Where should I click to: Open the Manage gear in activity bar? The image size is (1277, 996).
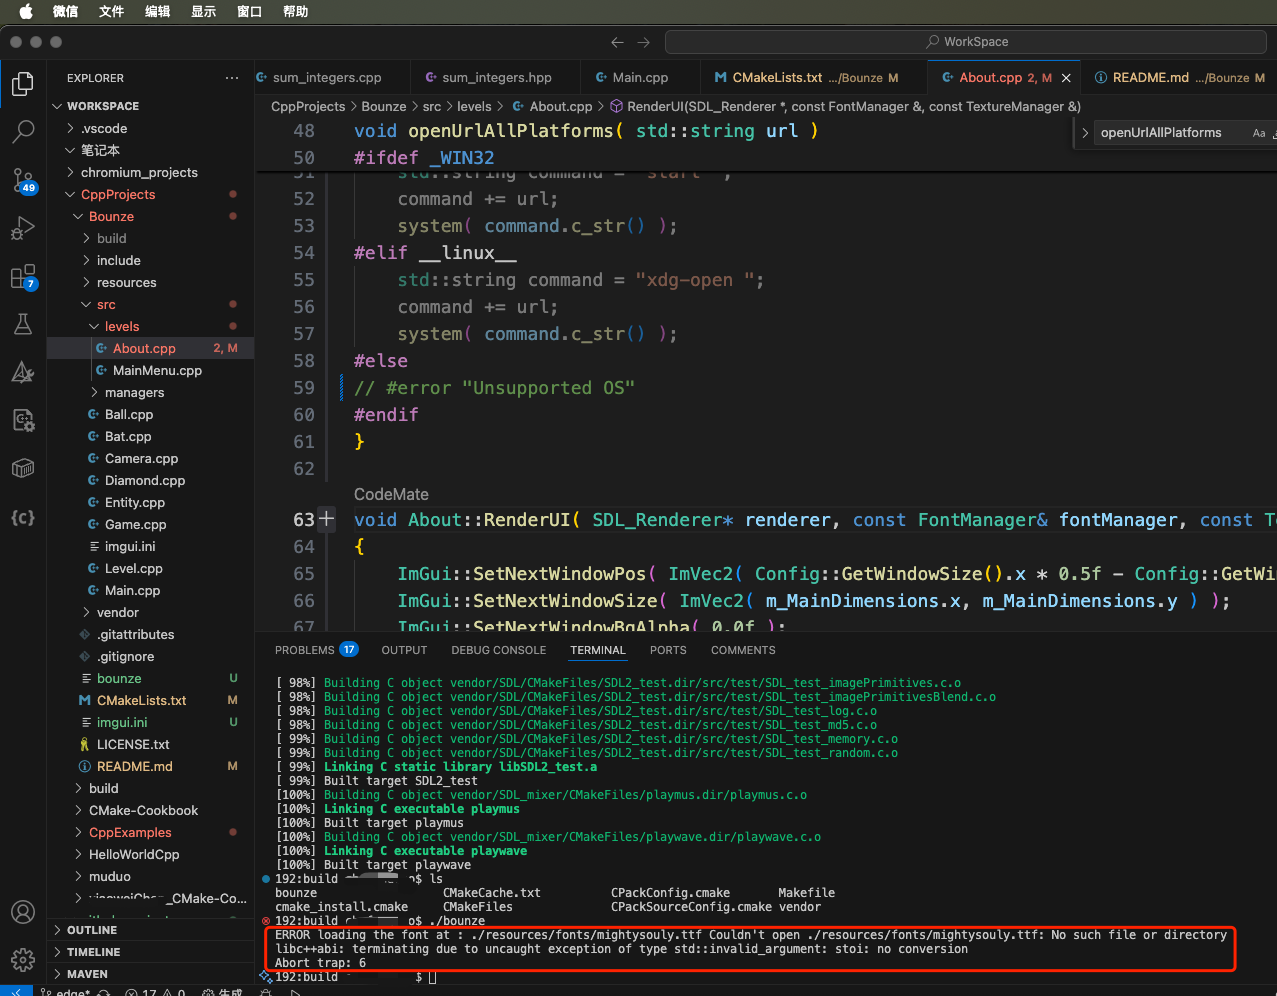[x=23, y=960]
